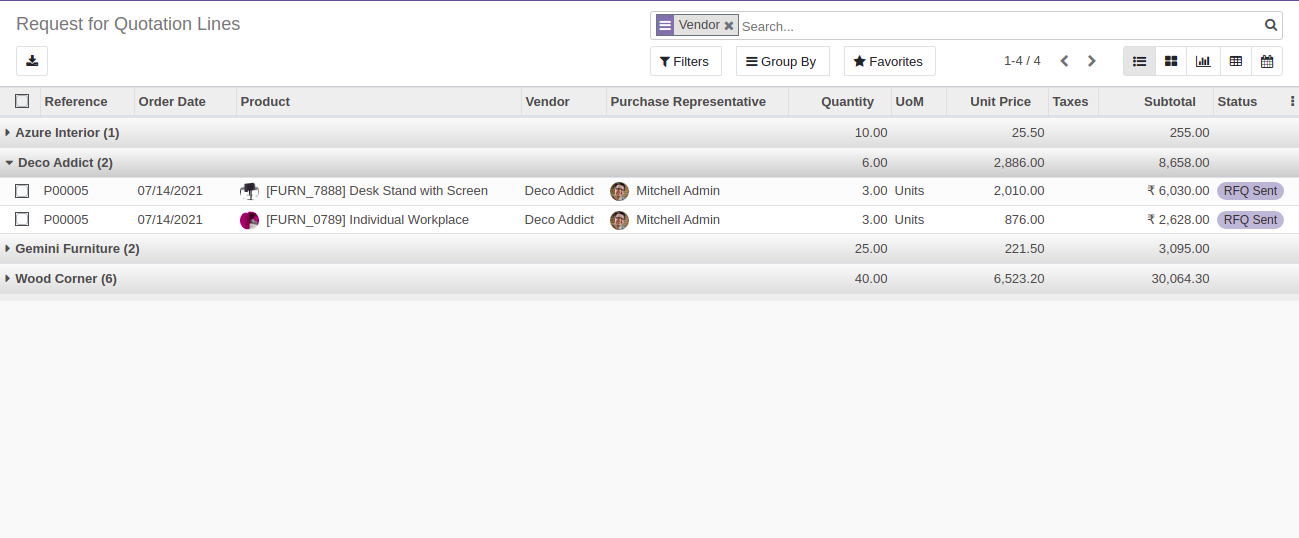Open optional columns menu icon
The width and height of the screenshot is (1299, 538).
[1292, 101]
